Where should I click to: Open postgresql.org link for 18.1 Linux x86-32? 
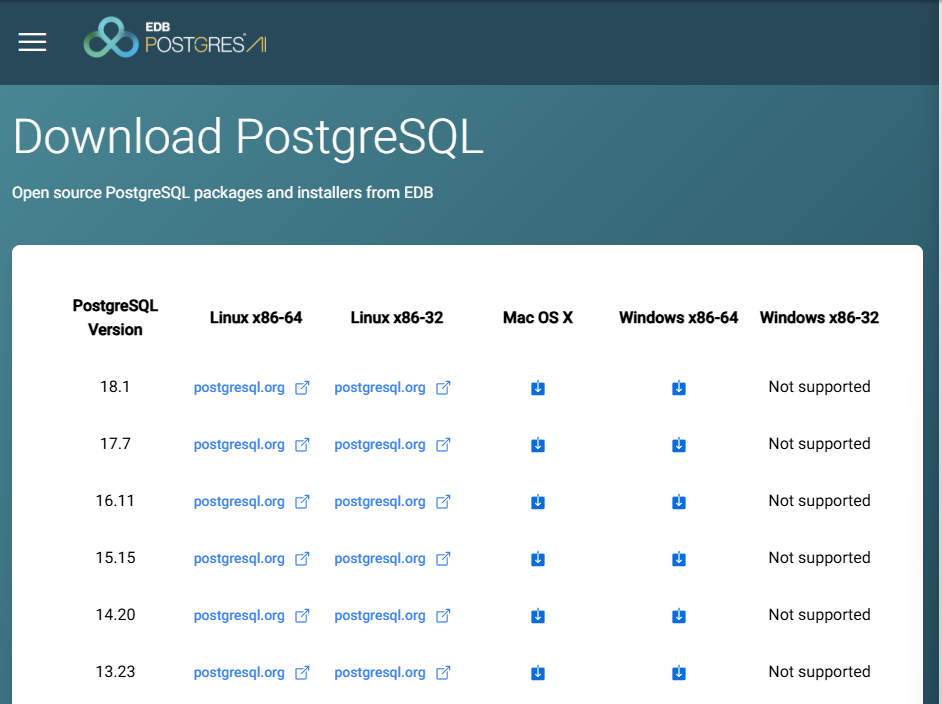392,387
